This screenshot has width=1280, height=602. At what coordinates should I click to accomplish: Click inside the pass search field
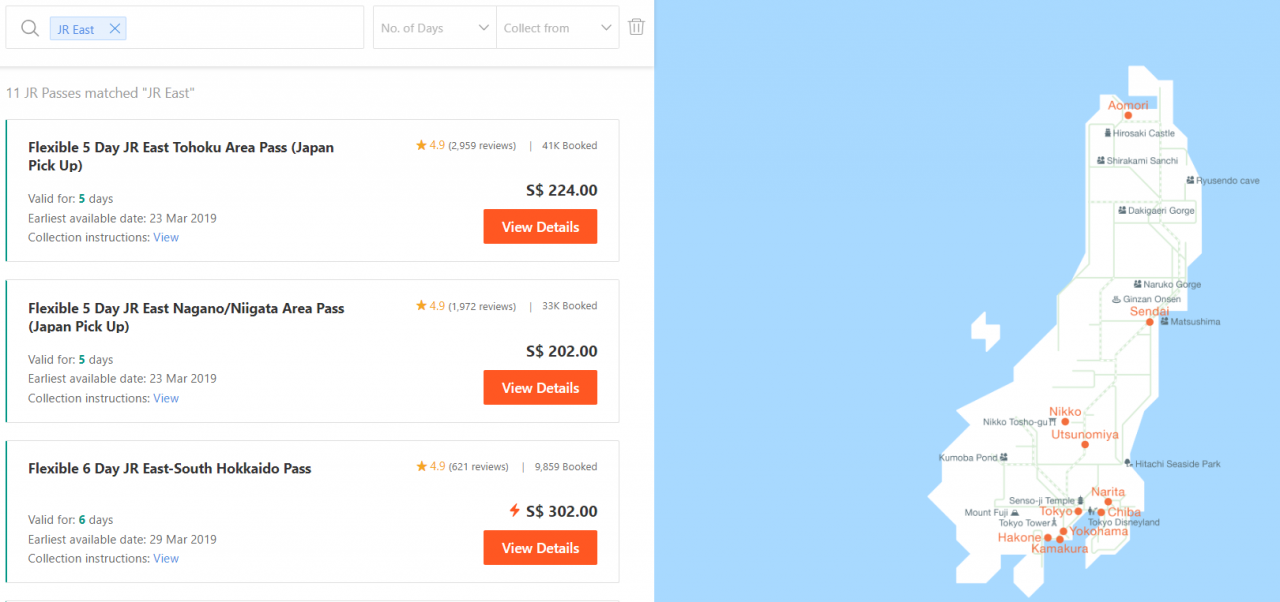[x=240, y=28]
